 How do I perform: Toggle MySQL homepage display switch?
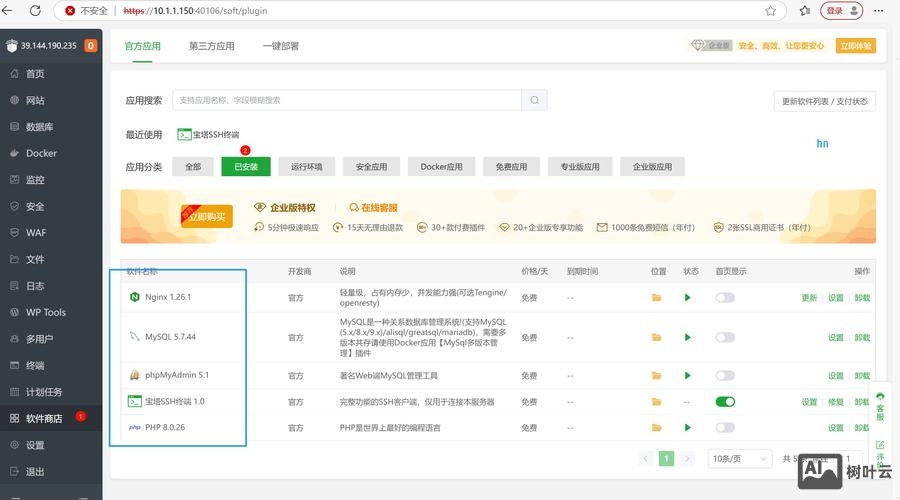pyautogui.click(x=725, y=338)
